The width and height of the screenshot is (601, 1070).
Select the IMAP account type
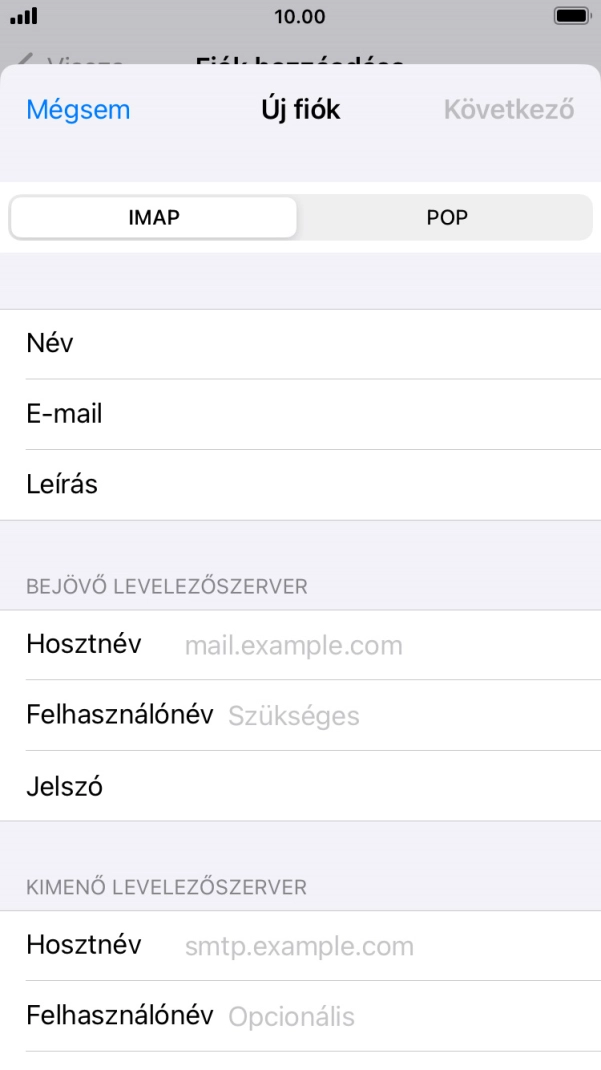pyautogui.click(x=154, y=218)
